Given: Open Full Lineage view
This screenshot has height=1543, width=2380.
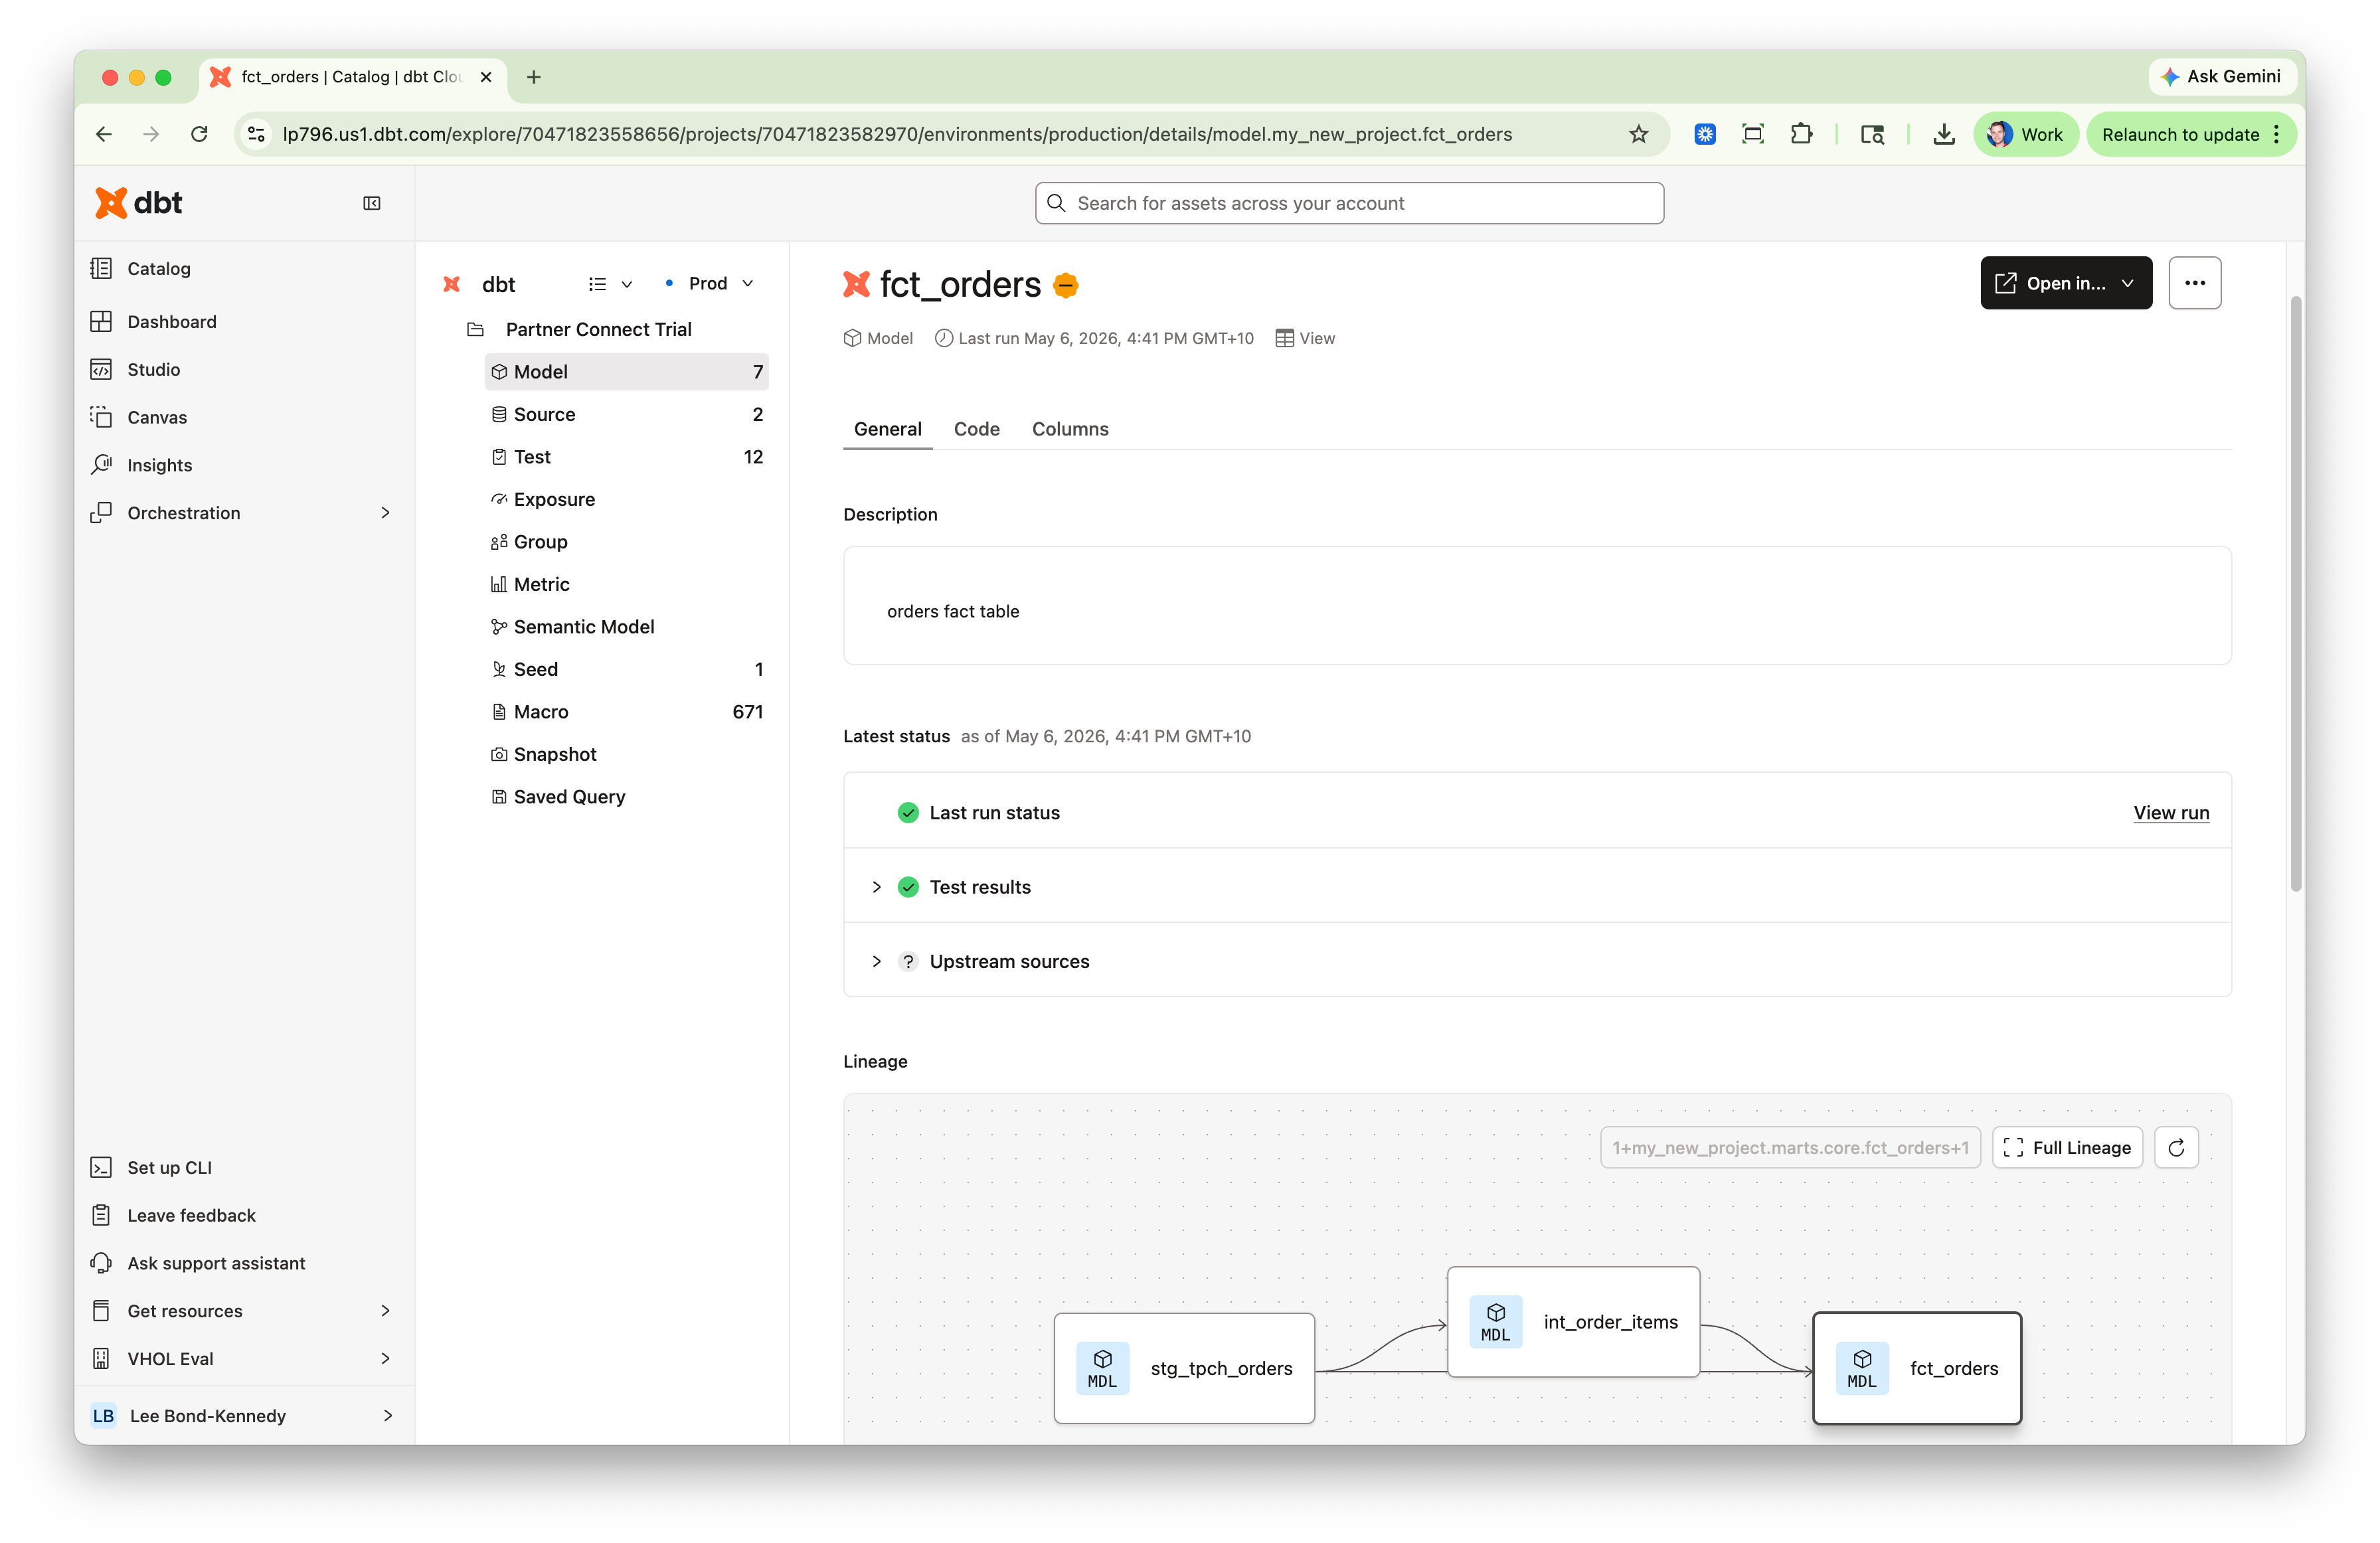Looking at the screenshot, I should click(2067, 1148).
